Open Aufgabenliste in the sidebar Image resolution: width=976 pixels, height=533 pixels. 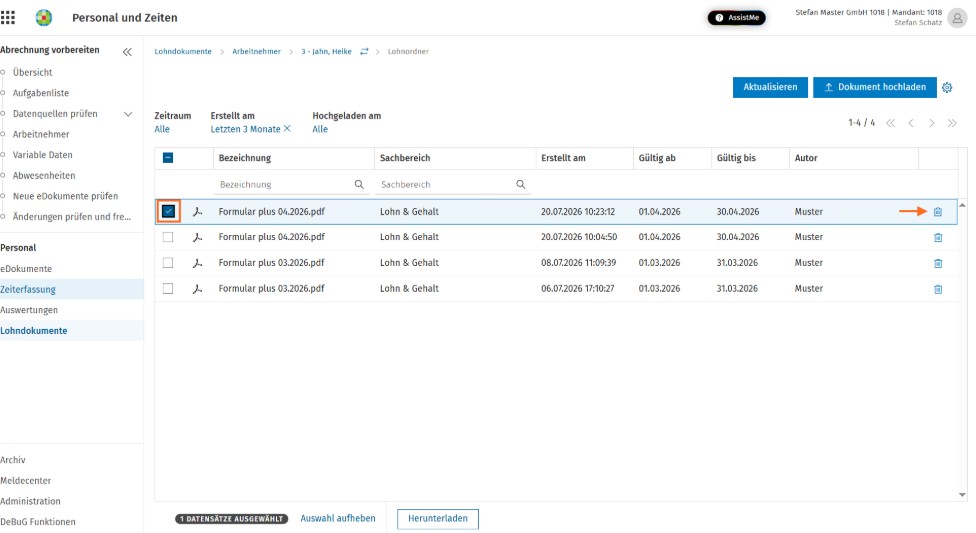pyautogui.click(x=41, y=93)
